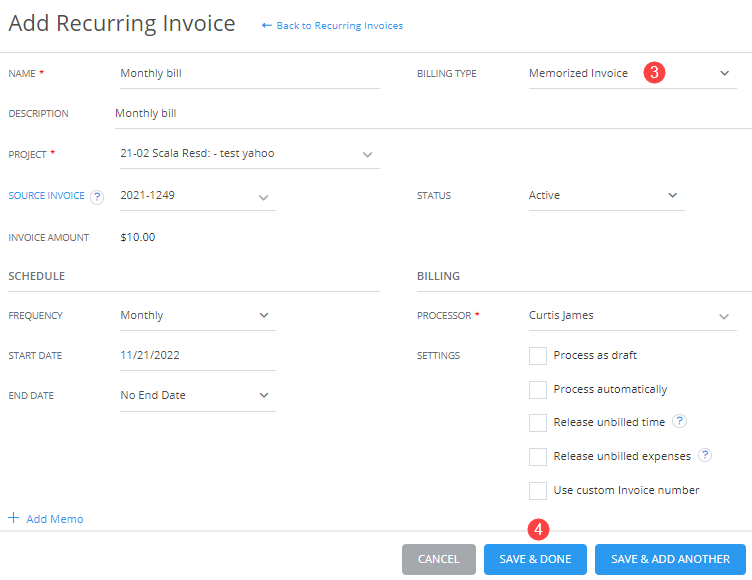Click the Billing section heading
Viewport: 752px width, 580px height.
pos(438,276)
